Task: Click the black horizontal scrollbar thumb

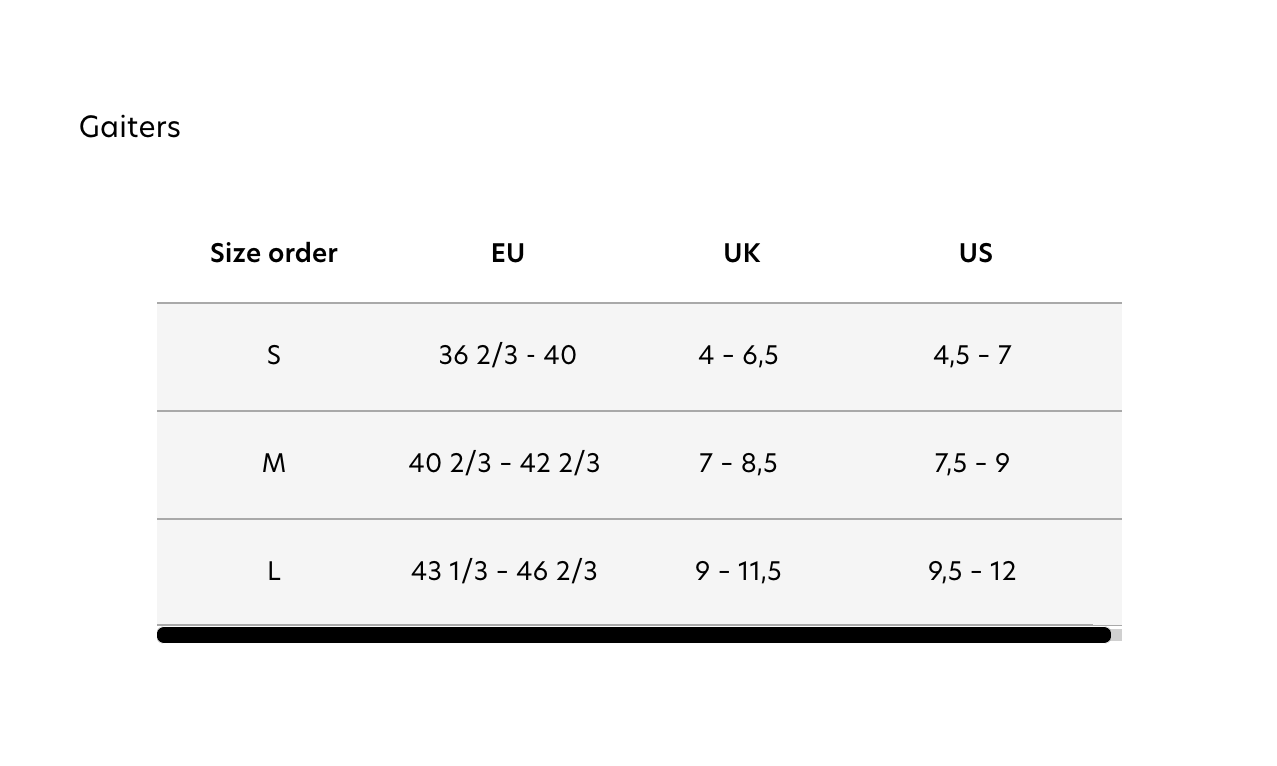Action: point(634,635)
